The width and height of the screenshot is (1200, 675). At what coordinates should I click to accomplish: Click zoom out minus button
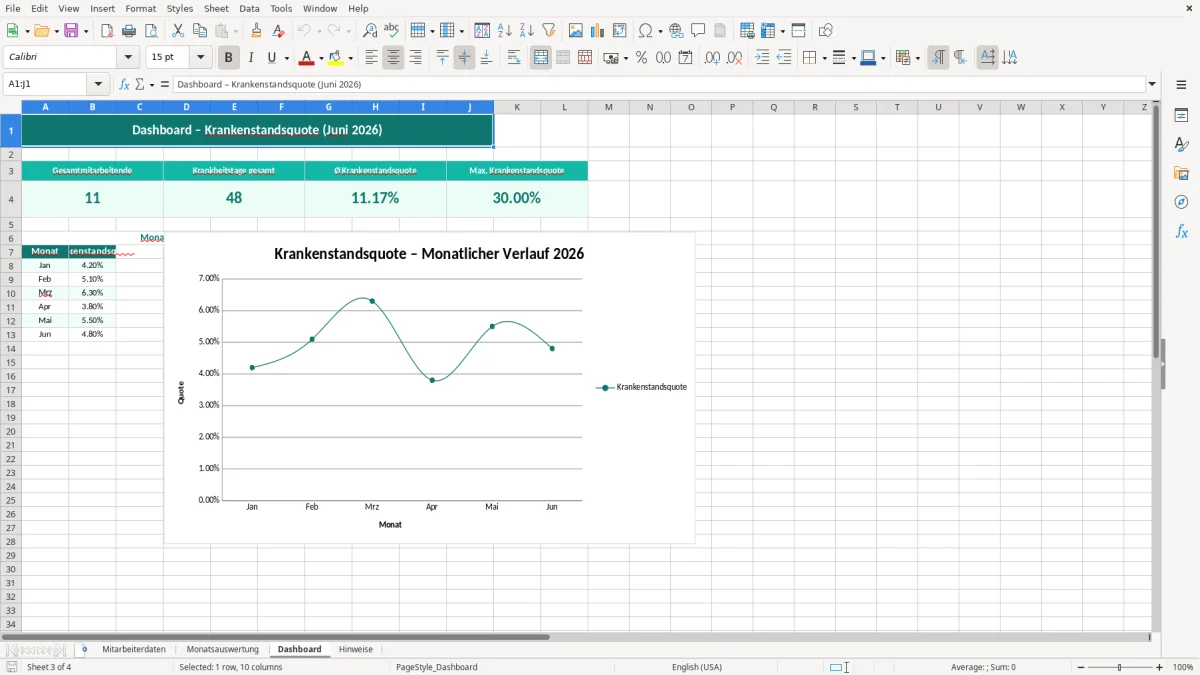click(1081, 667)
